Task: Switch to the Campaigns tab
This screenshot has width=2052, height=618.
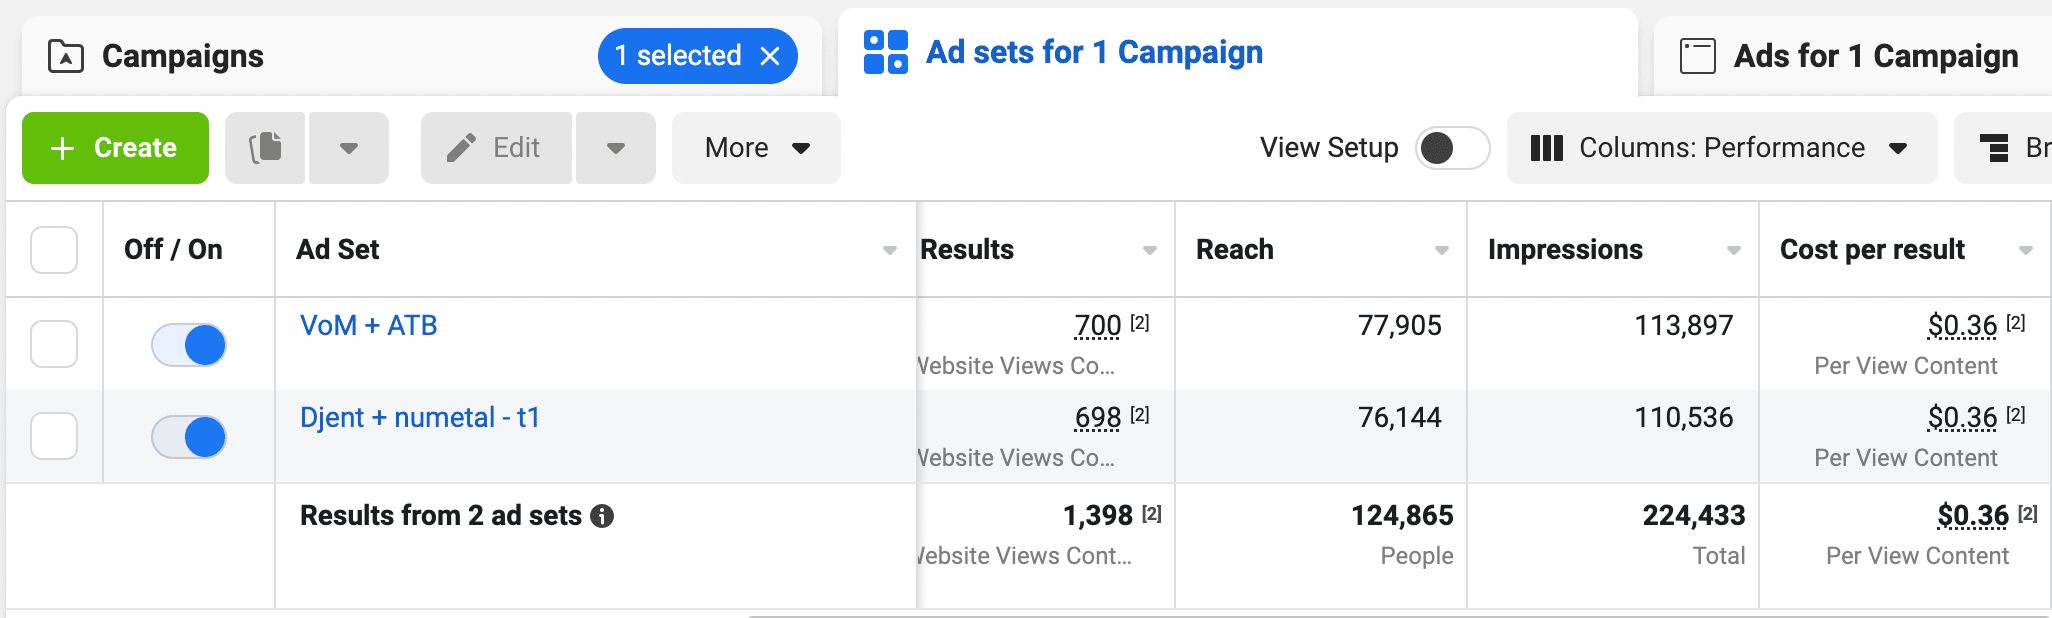Action: coord(183,56)
